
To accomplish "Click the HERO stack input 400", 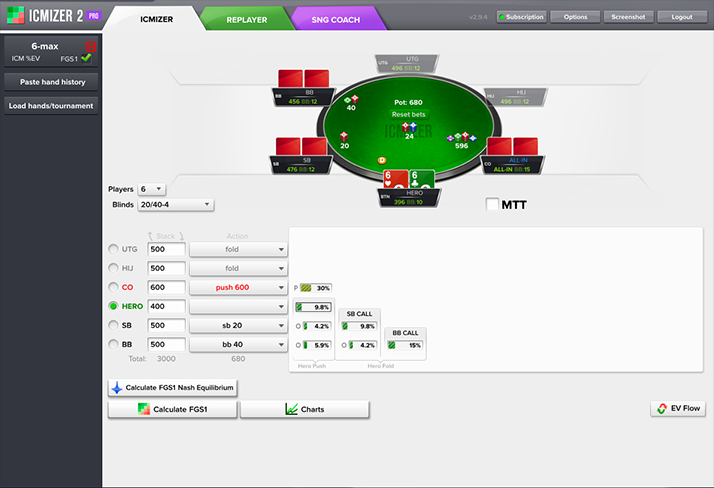I will pyautogui.click(x=166, y=307).
